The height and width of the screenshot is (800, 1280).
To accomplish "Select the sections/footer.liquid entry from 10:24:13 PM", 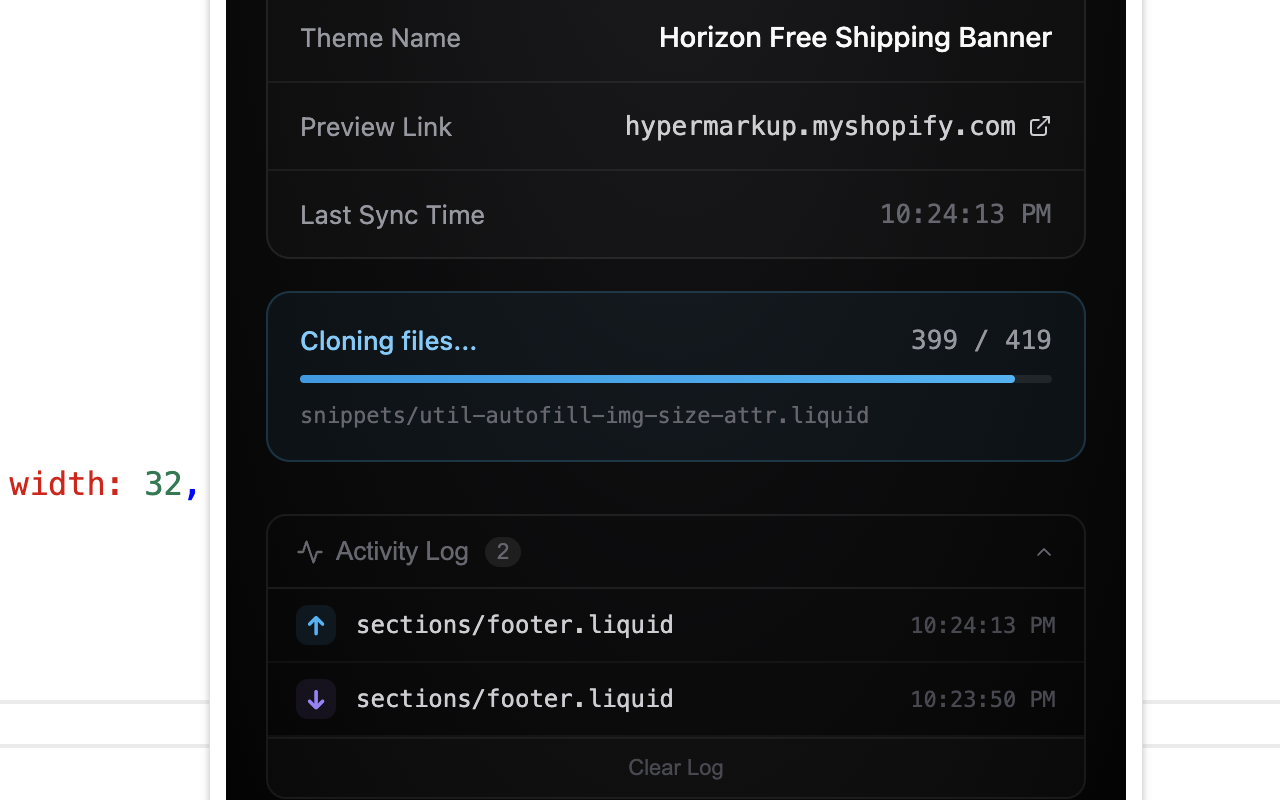I will click(676, 625).
